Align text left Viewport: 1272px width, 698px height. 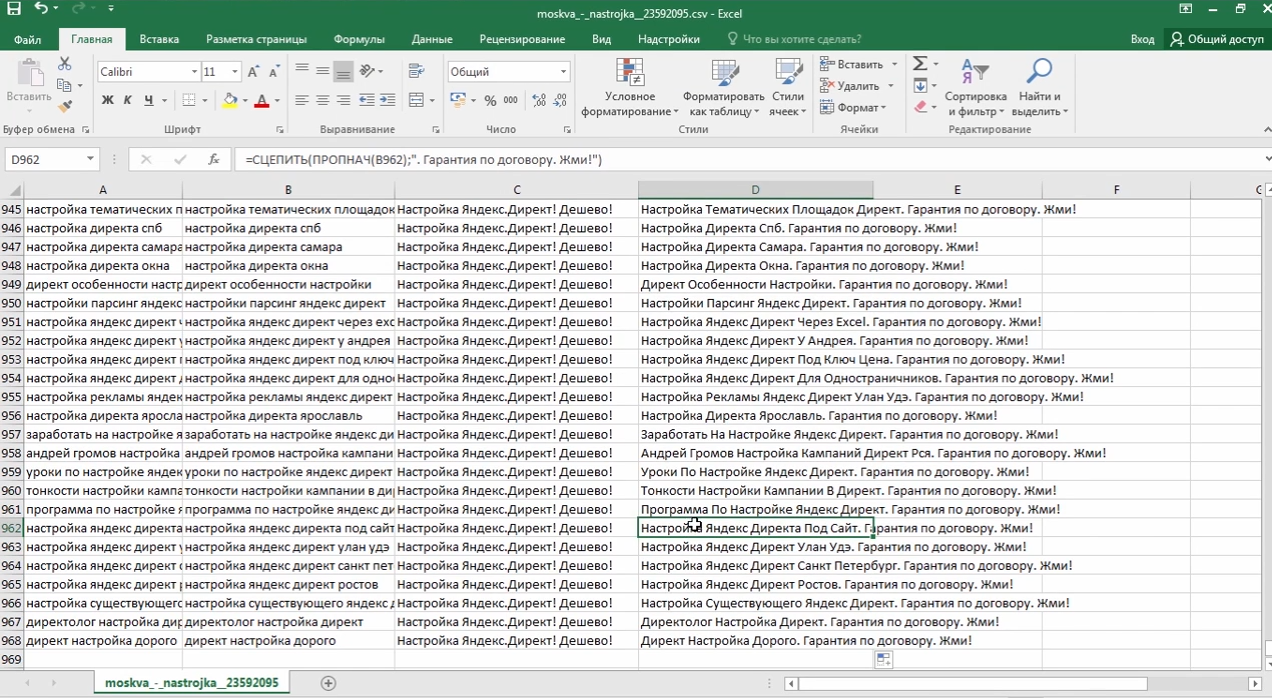point(302,100)
